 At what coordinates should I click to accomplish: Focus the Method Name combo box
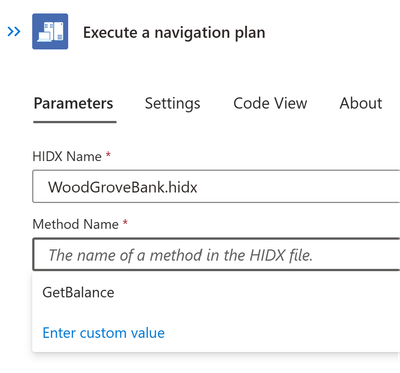216,254
